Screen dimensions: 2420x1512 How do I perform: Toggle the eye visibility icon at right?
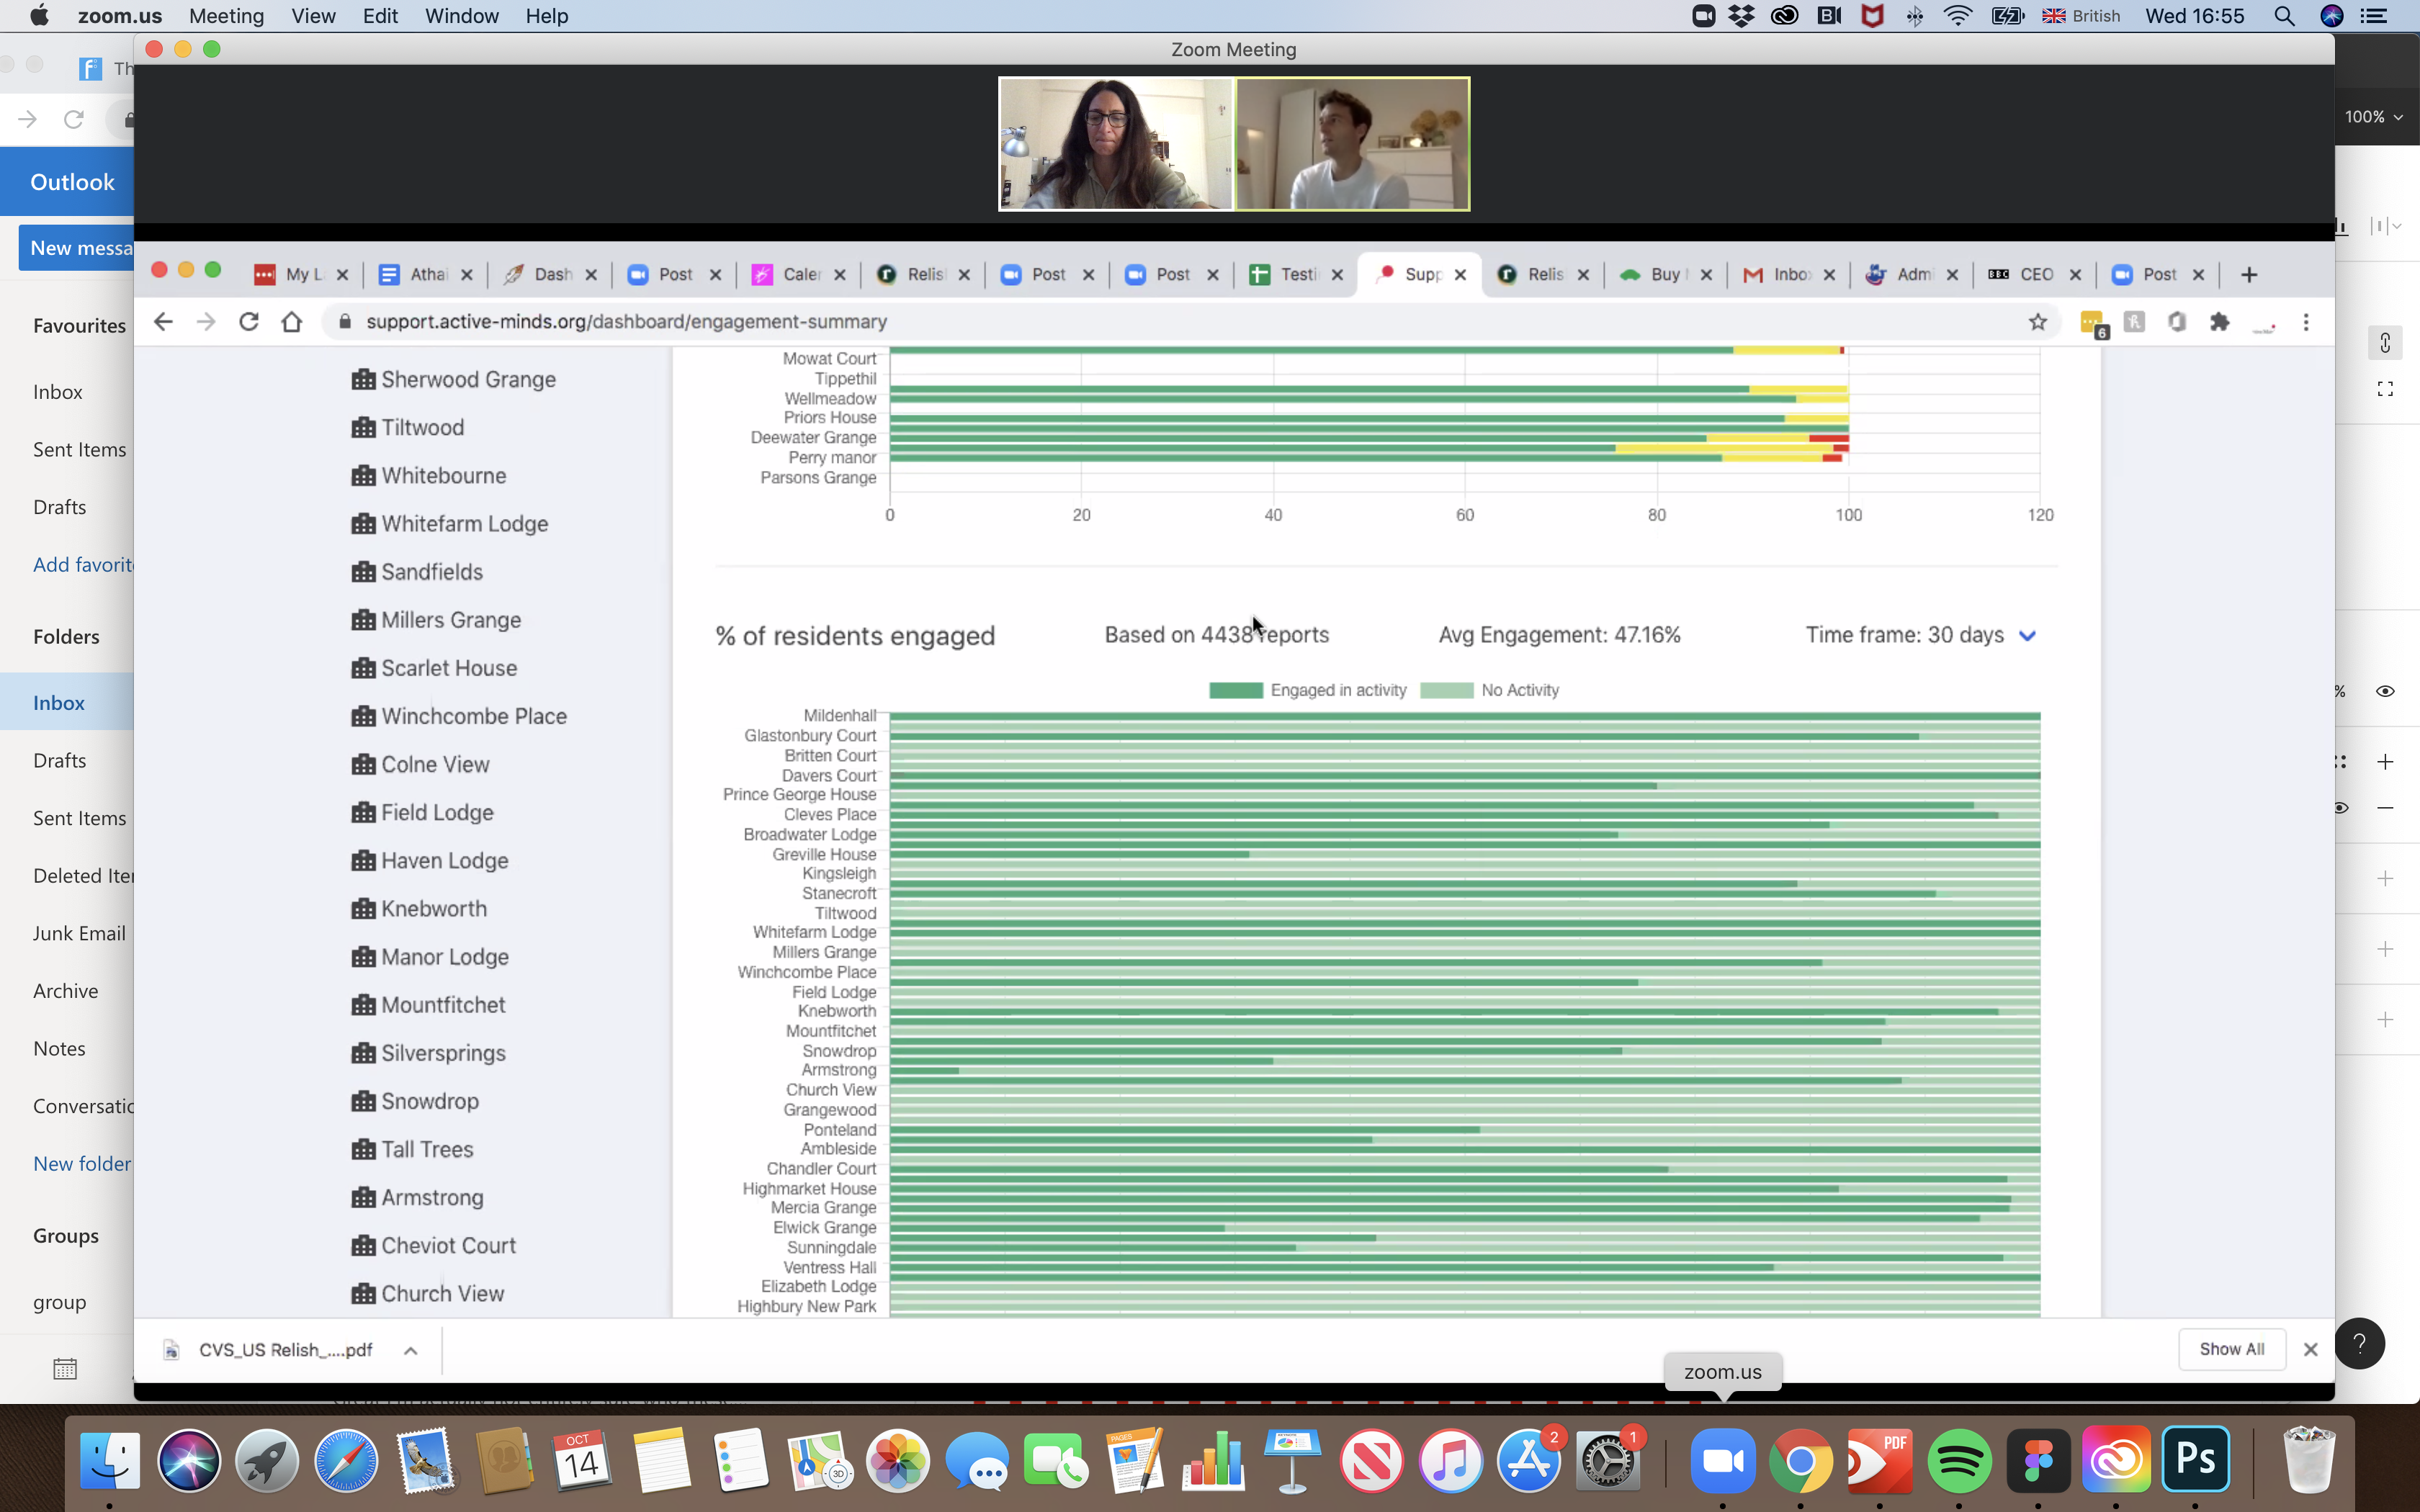pyautogui.click(x=2385, y=691)
